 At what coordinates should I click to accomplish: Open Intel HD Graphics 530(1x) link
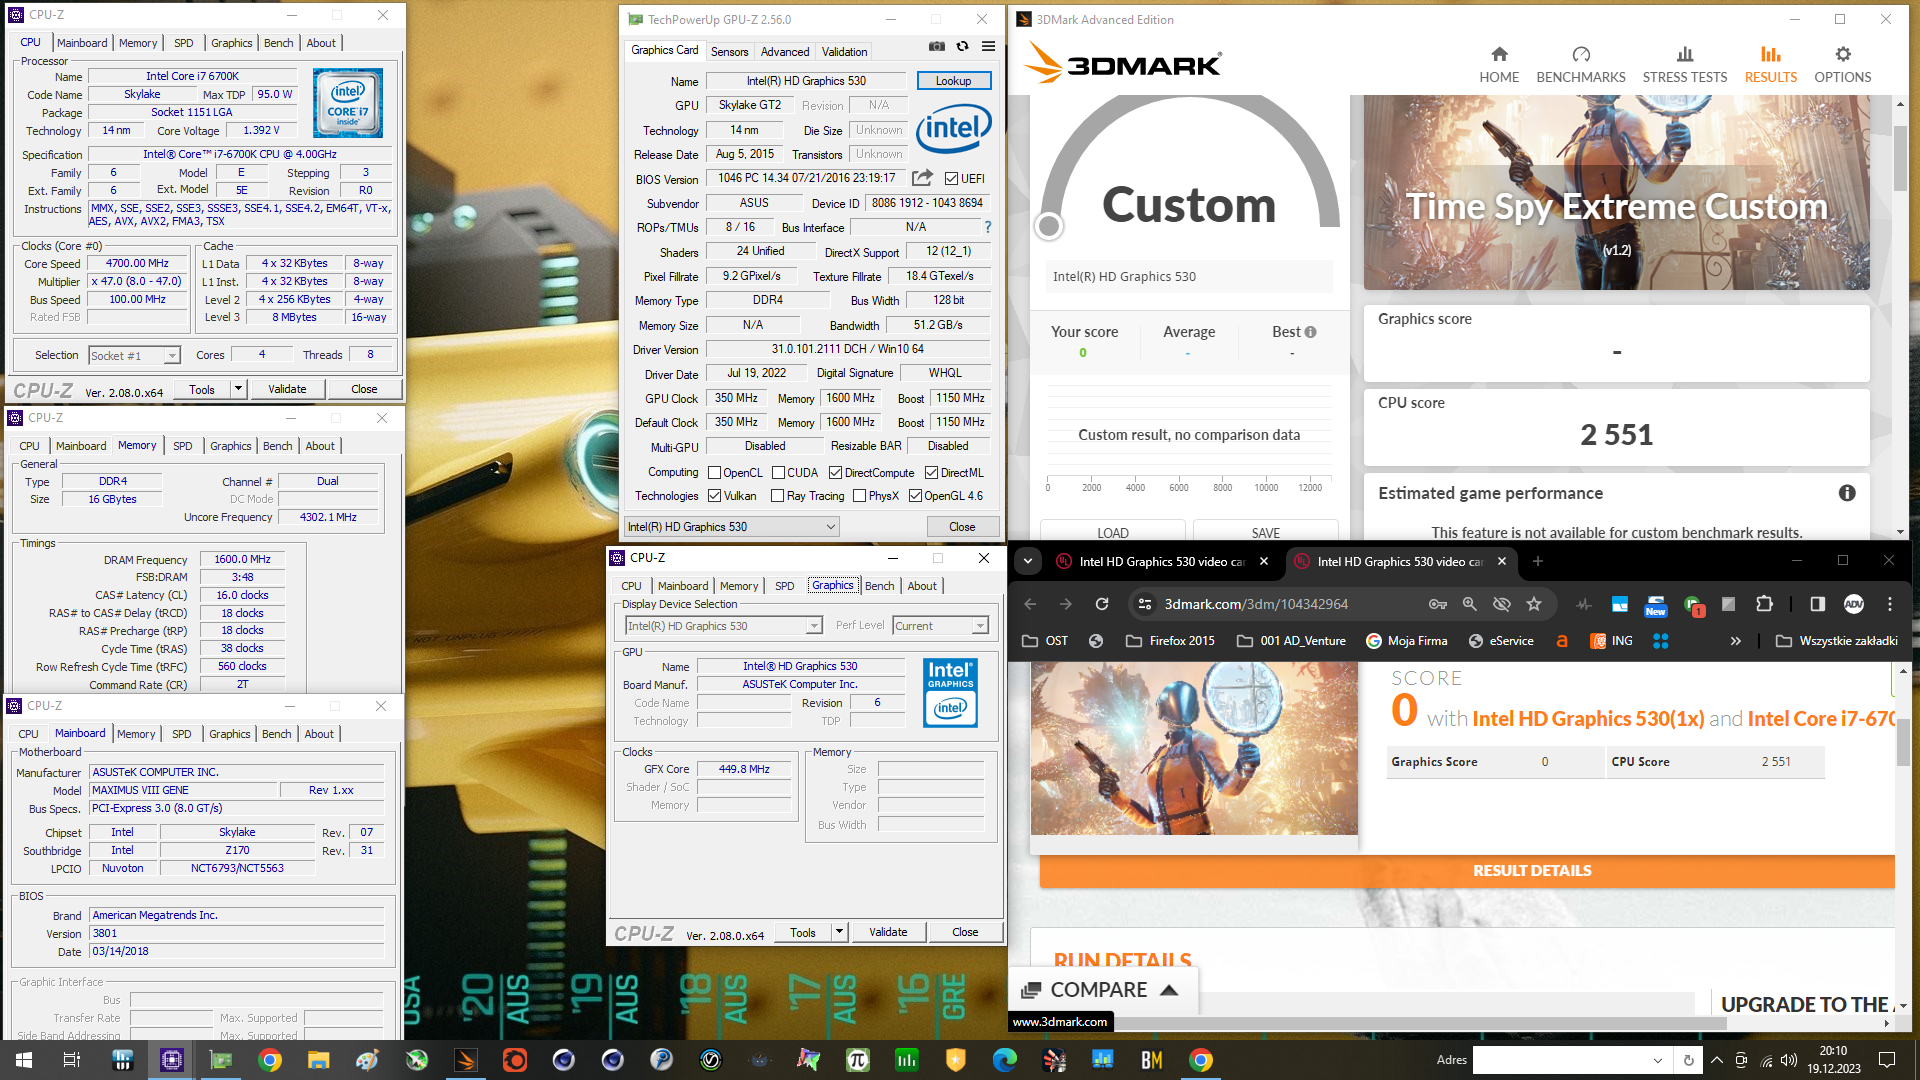point(1588,718)
